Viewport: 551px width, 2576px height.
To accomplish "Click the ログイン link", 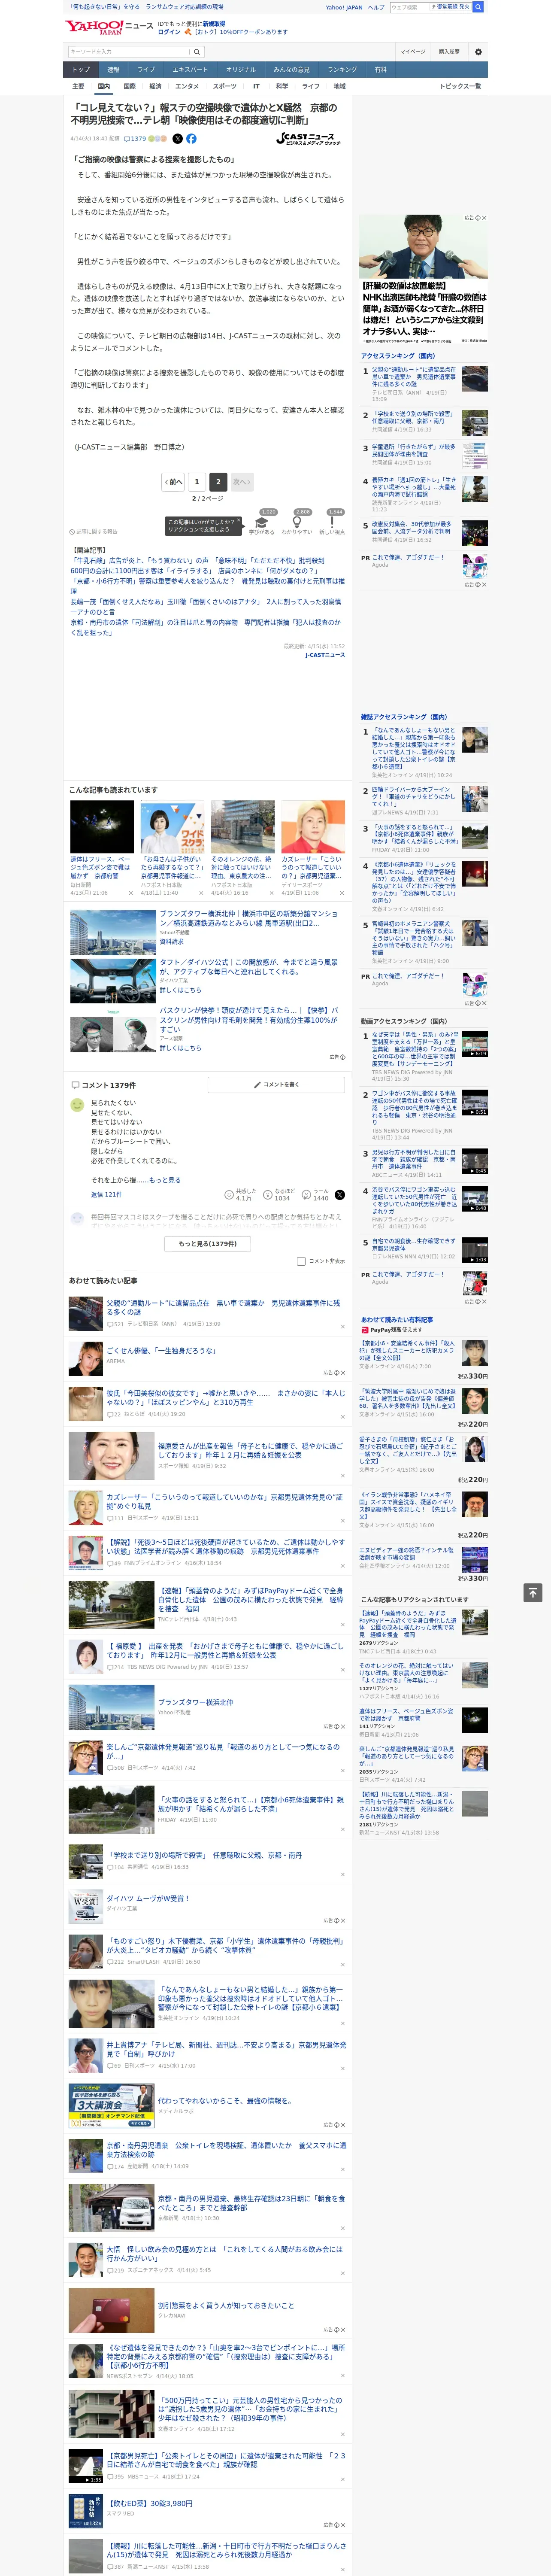I will [169, 32].
